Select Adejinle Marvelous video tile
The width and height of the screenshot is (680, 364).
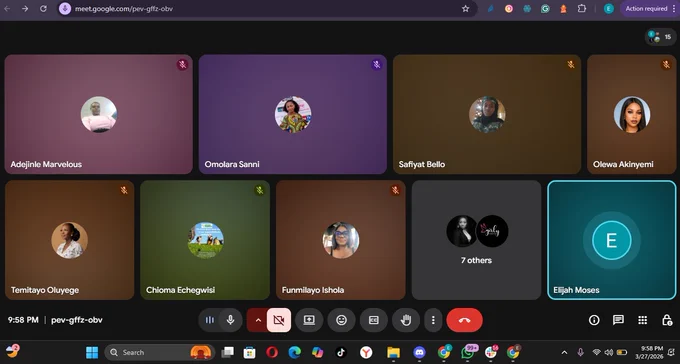click(x=98, y=114)
